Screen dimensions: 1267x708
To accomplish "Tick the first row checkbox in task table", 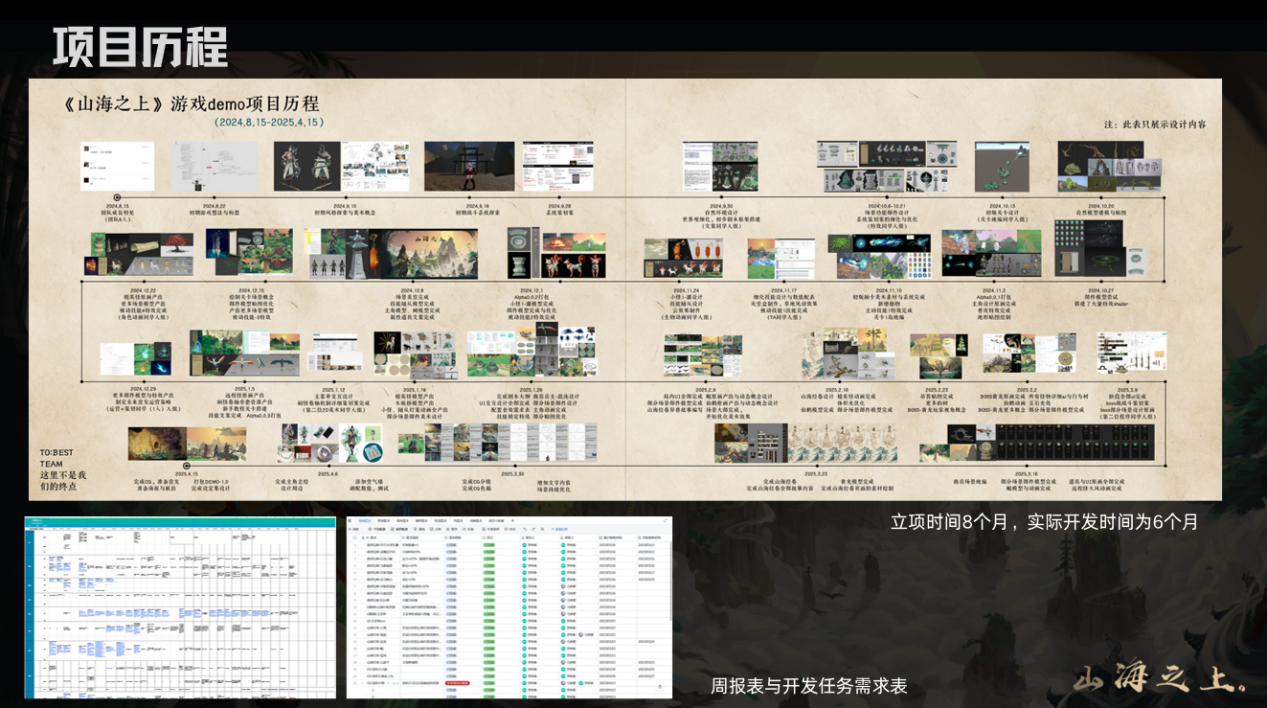I will click(355, 546).
